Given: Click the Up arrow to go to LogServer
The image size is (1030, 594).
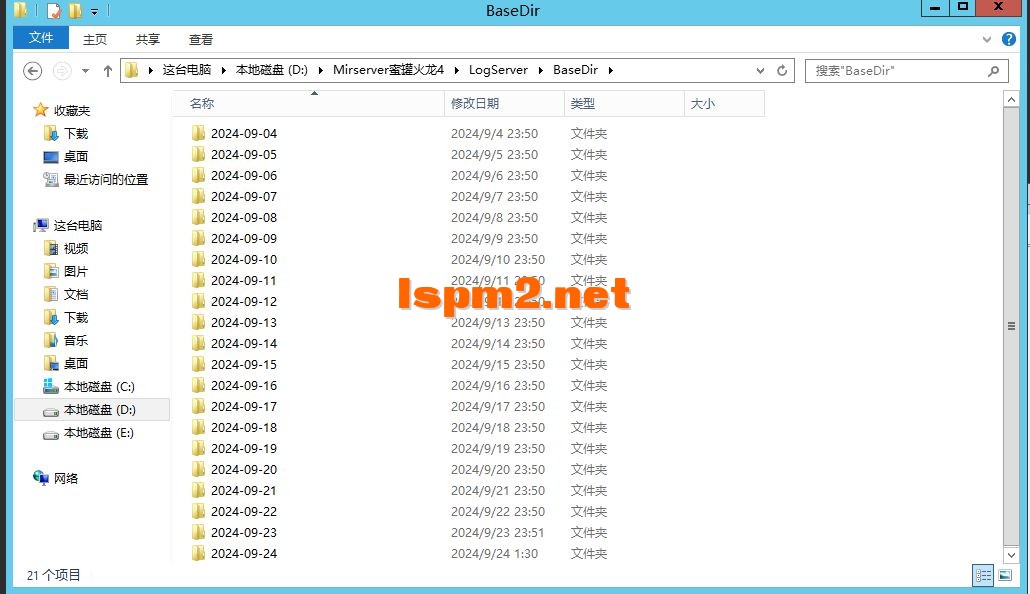Looking at the screenshot, I should click(x=108, y=70).
